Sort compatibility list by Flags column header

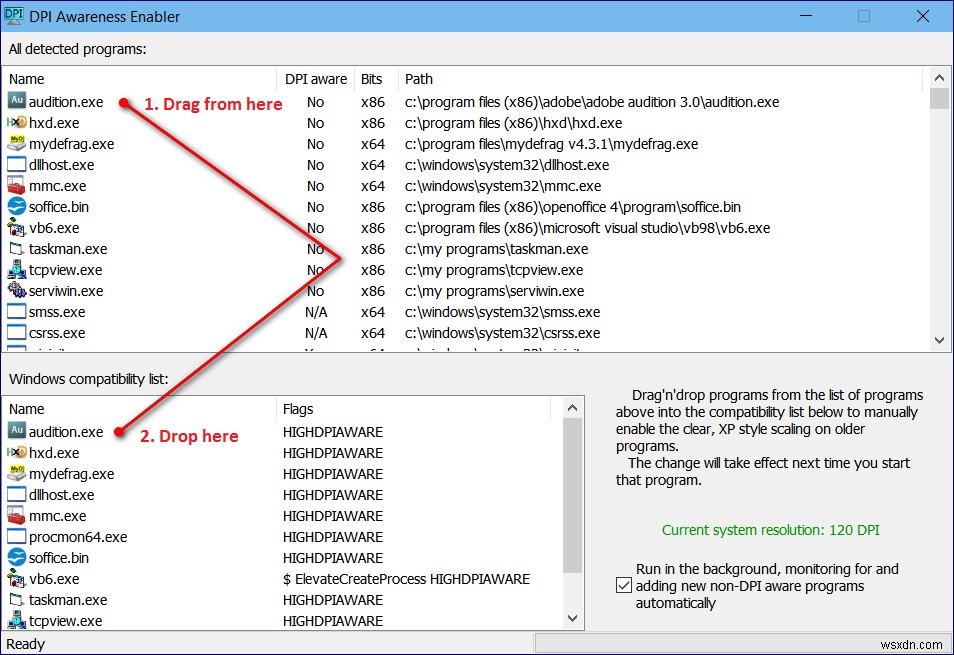pyautogui.click(x=414, y=409)
